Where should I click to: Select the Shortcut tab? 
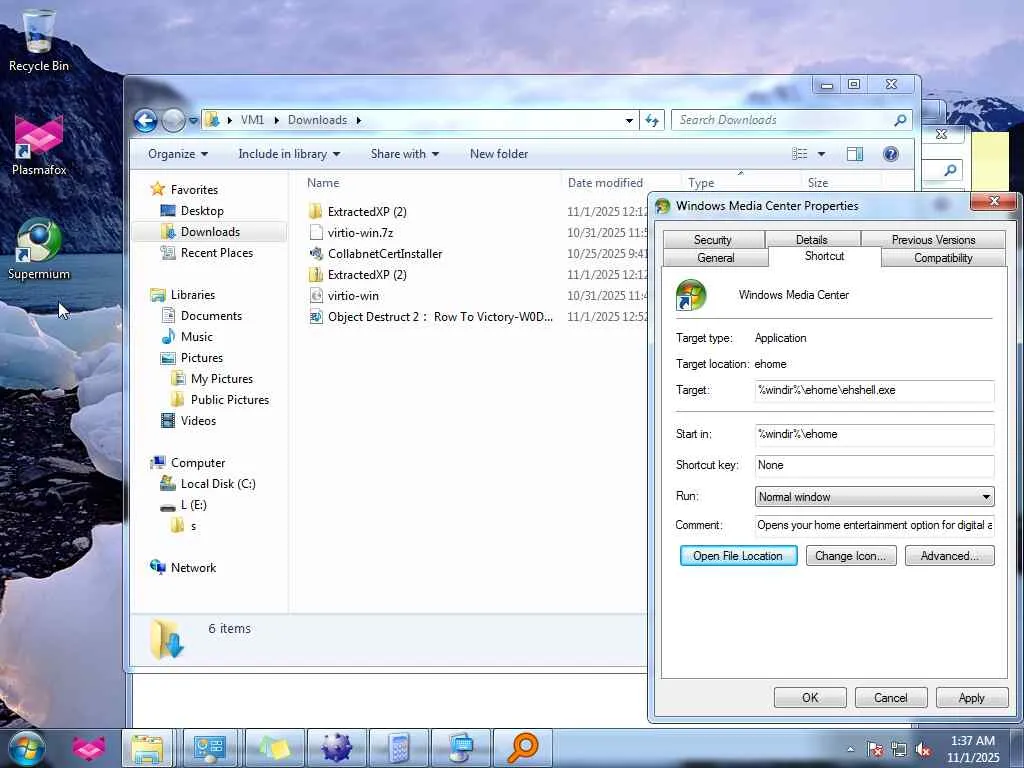tap(825, 257)
